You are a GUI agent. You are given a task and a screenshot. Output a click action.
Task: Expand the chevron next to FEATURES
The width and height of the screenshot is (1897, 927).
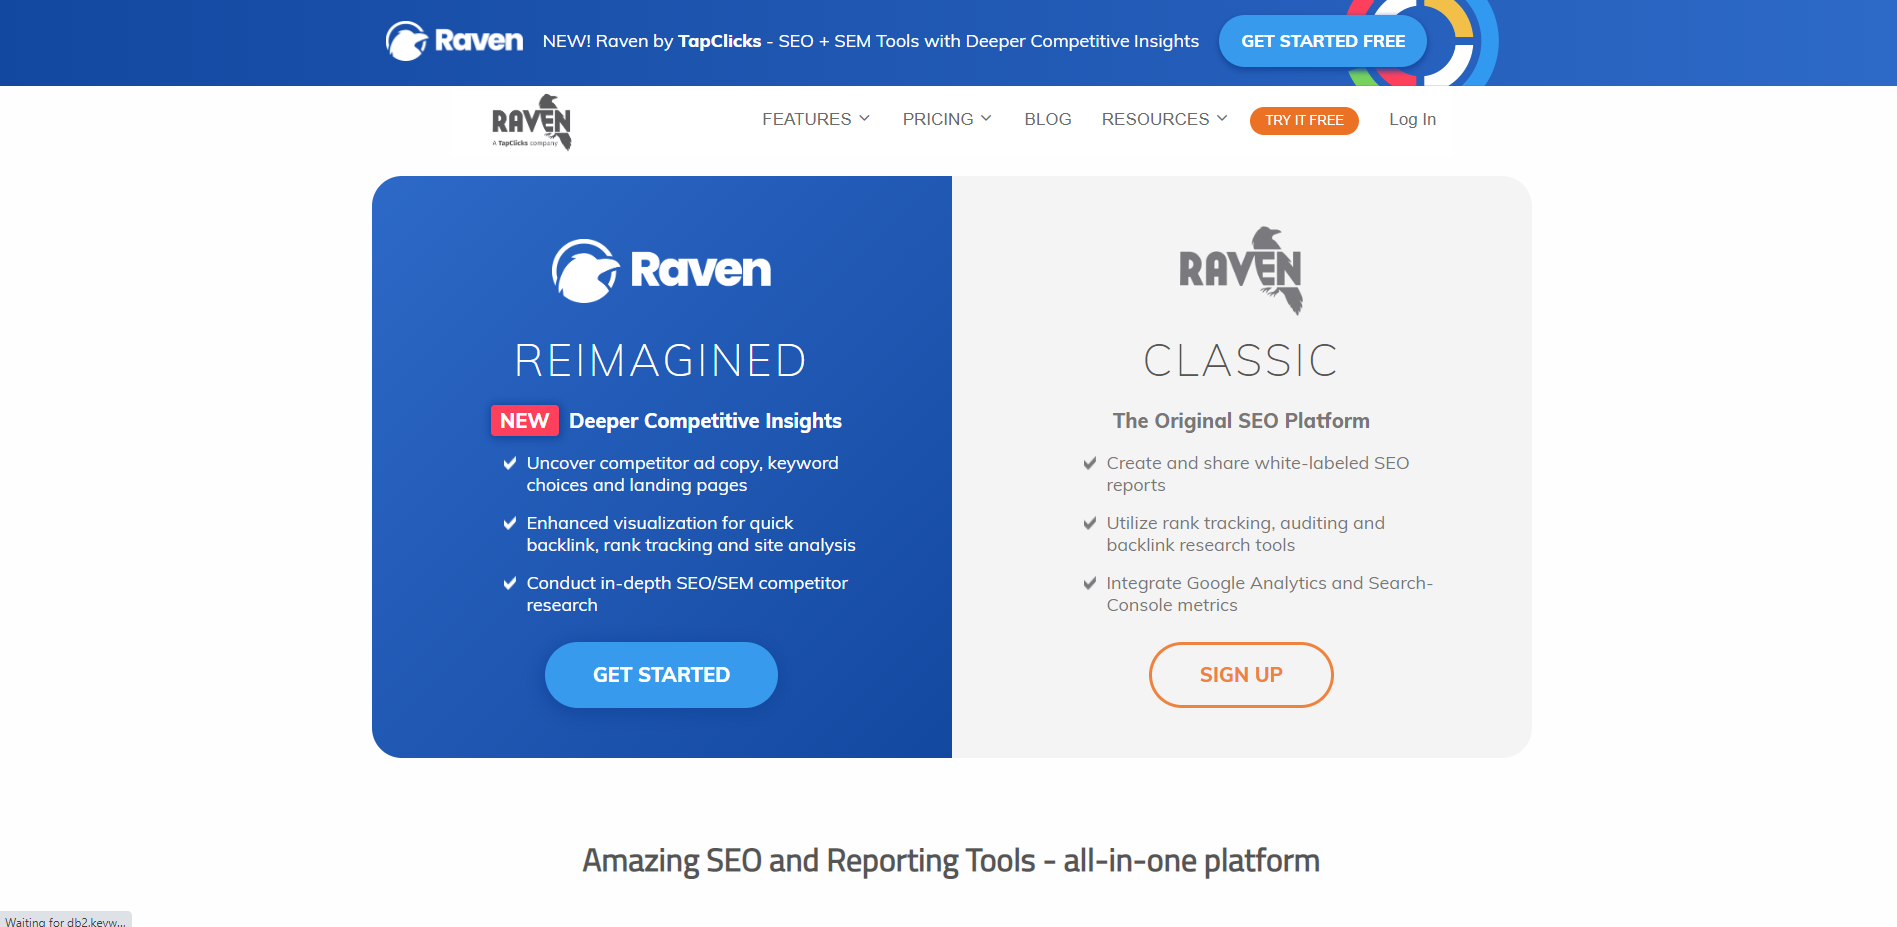coord(865,118)
